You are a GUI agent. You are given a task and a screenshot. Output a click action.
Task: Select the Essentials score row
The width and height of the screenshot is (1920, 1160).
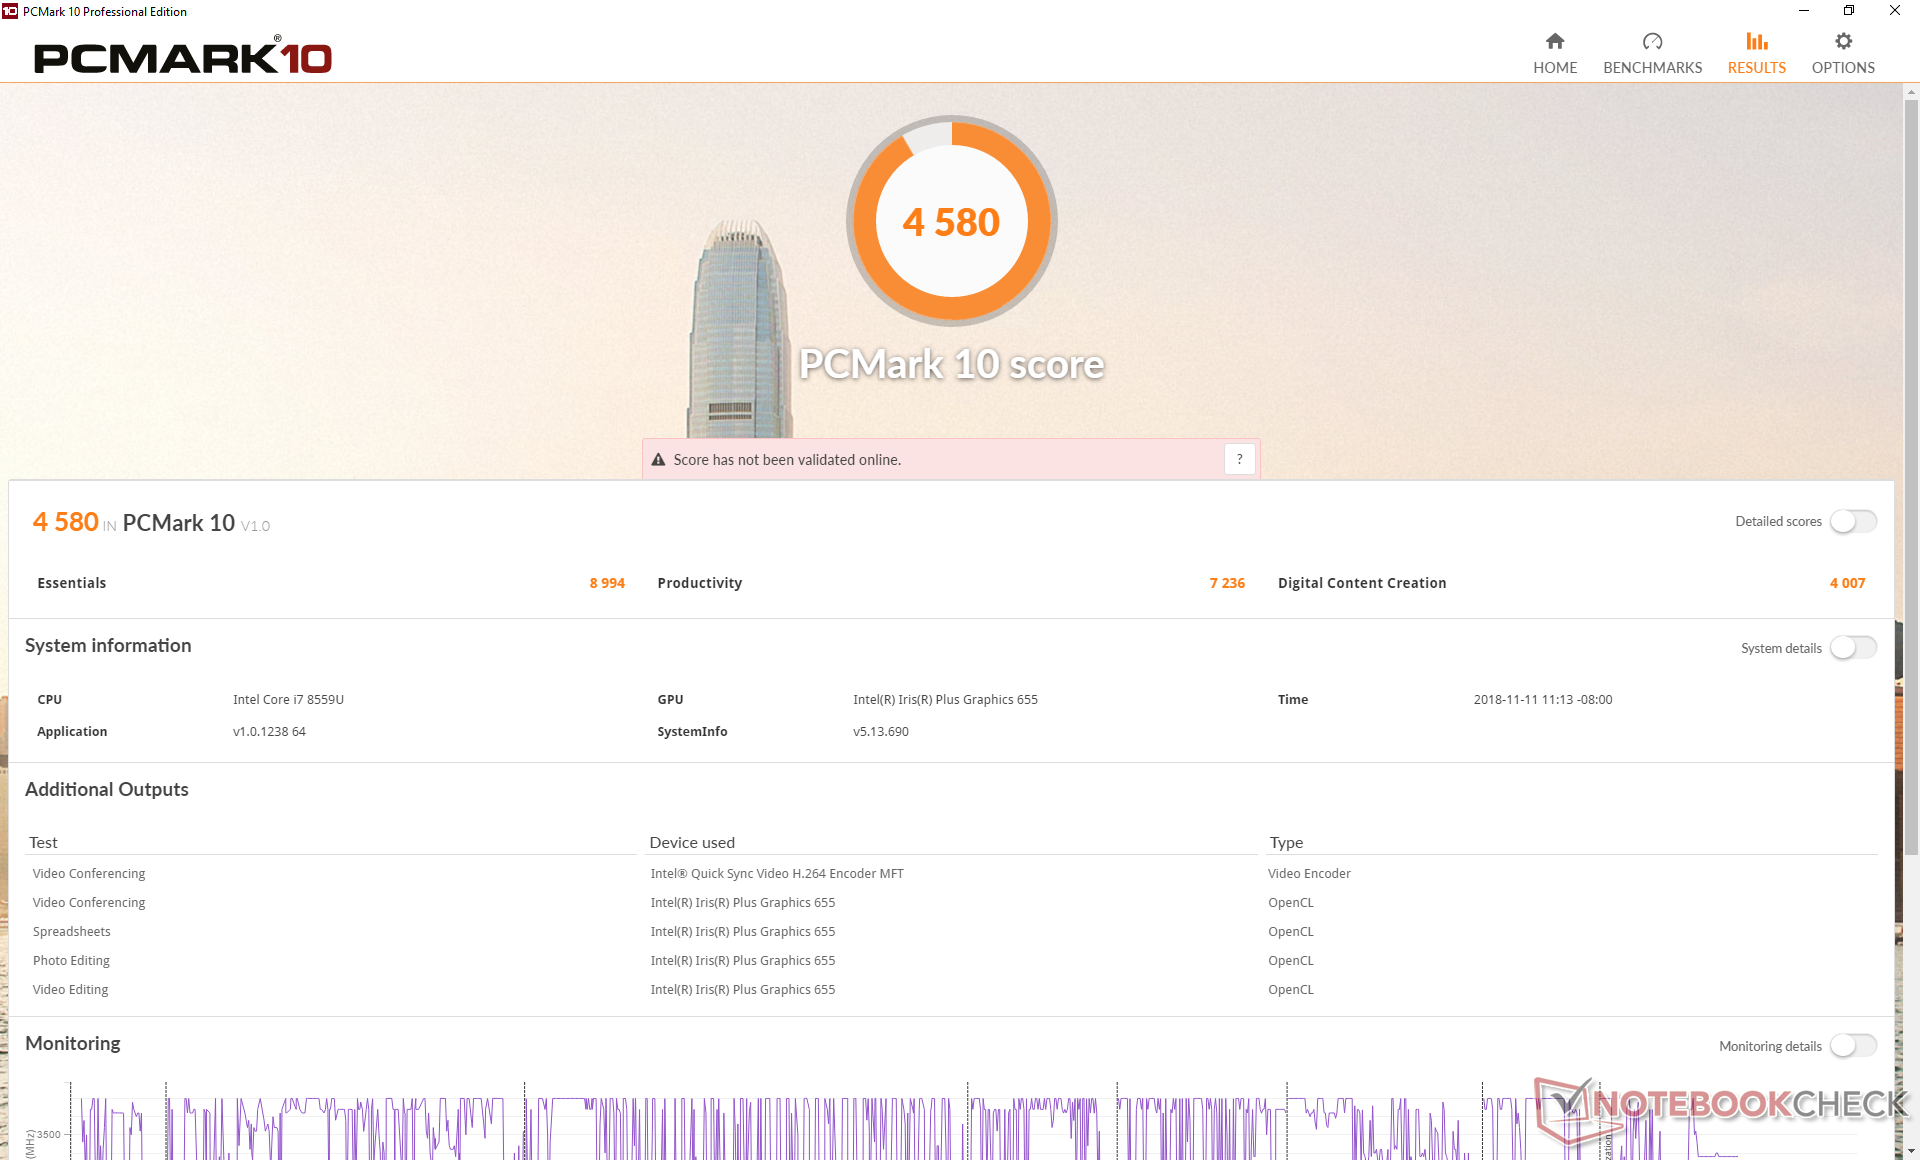click(330, 583)
